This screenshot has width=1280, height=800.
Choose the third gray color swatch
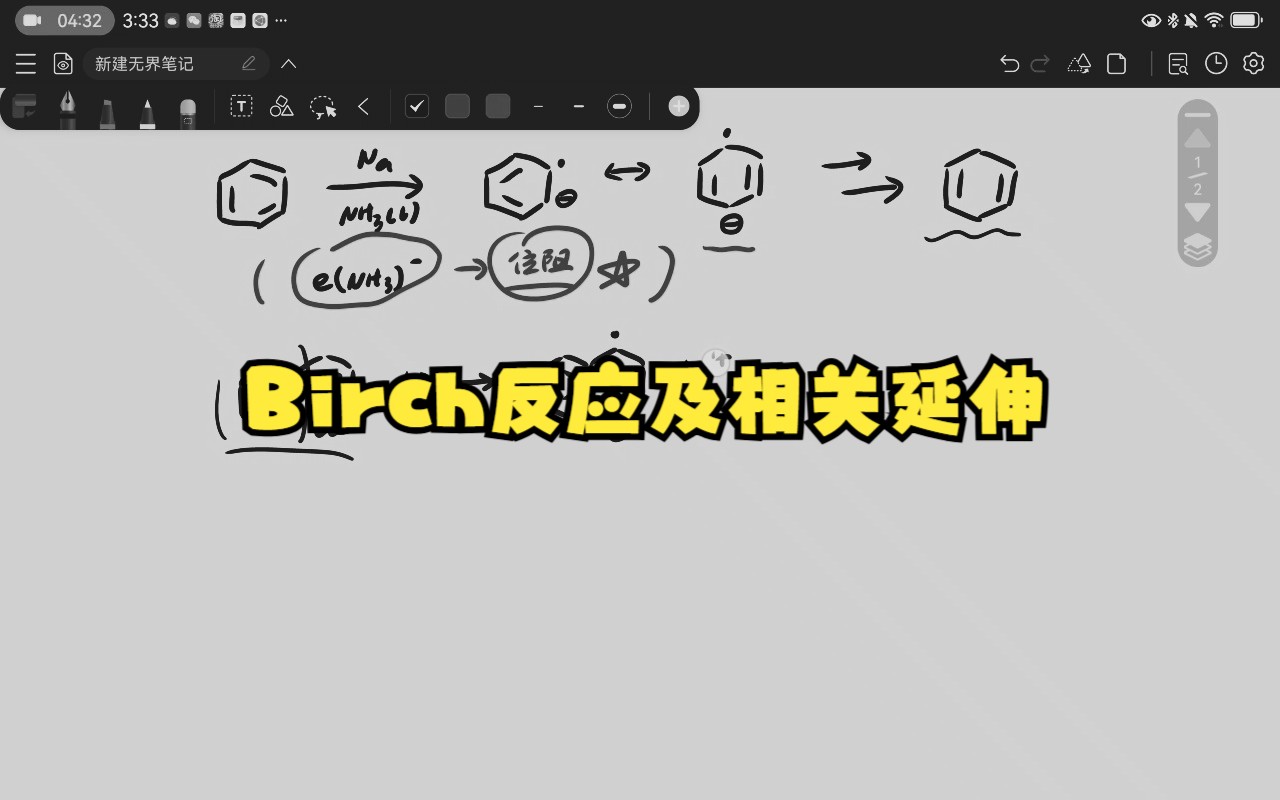click(498, 106)
